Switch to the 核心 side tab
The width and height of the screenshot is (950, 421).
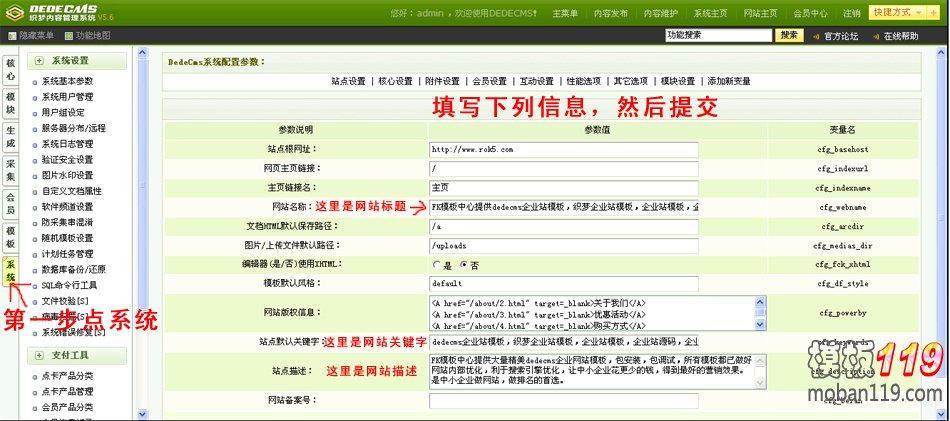click(x=11, y=69)
